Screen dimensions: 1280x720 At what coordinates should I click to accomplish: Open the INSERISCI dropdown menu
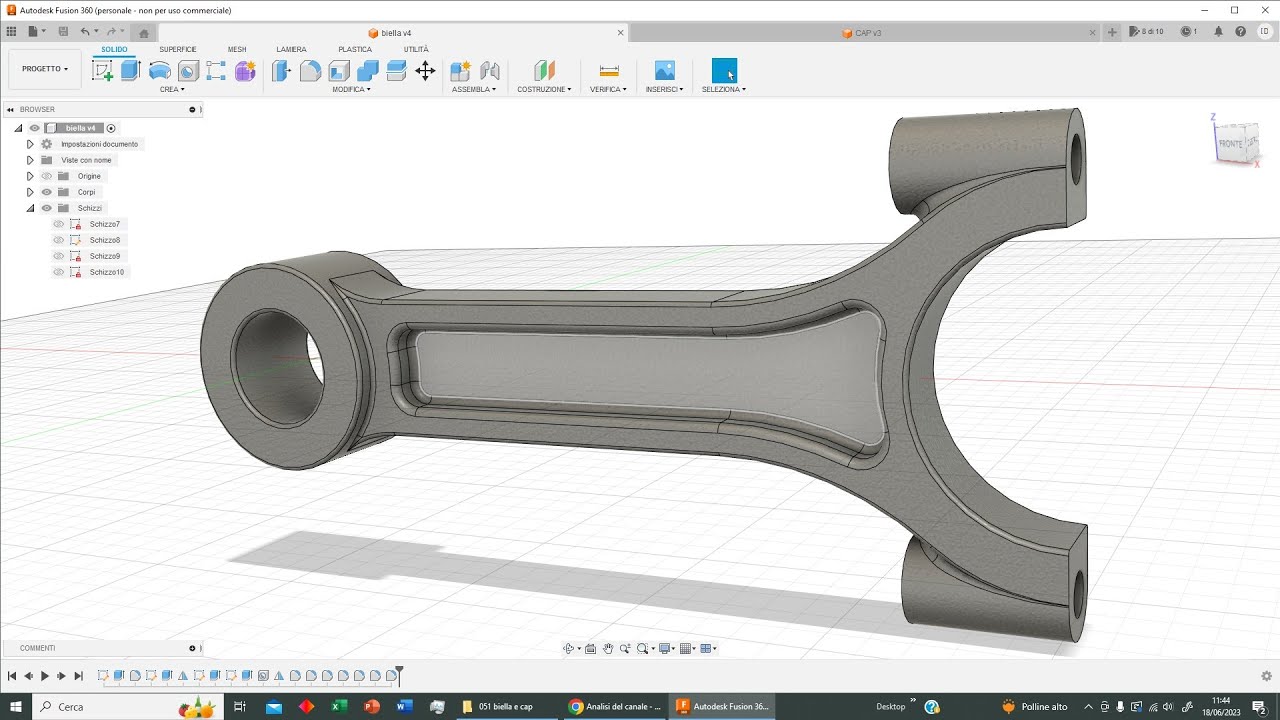click(x=664, y=89)
